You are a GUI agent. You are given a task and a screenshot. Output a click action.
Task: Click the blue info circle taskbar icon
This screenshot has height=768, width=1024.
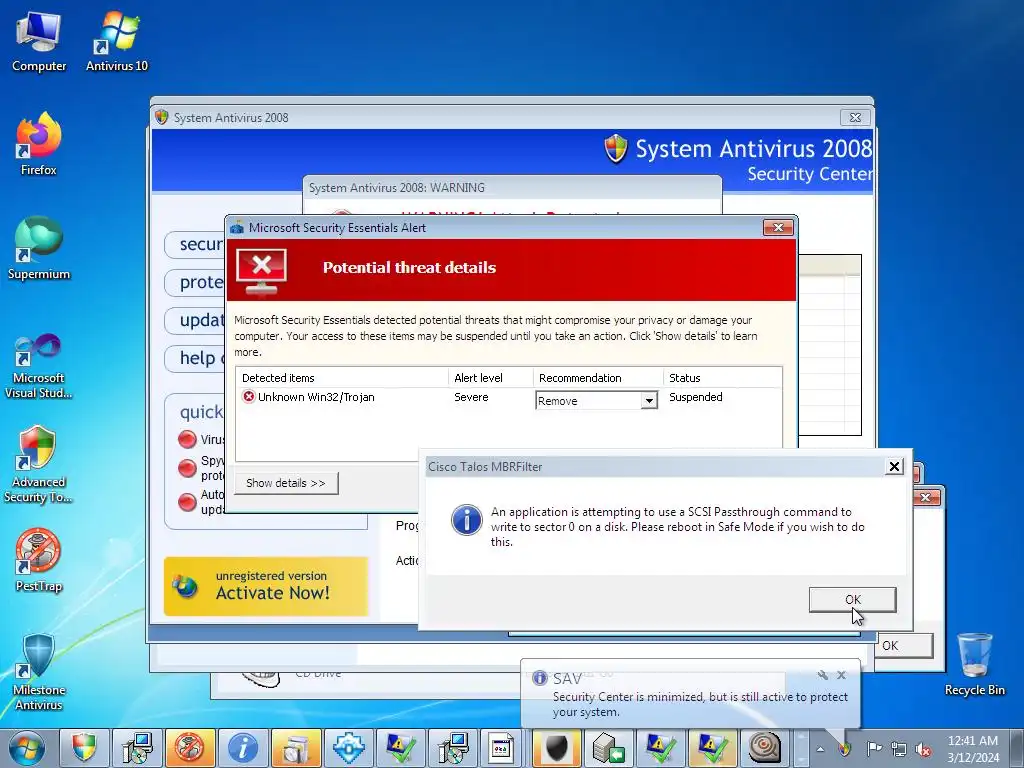tap(242, 748)
